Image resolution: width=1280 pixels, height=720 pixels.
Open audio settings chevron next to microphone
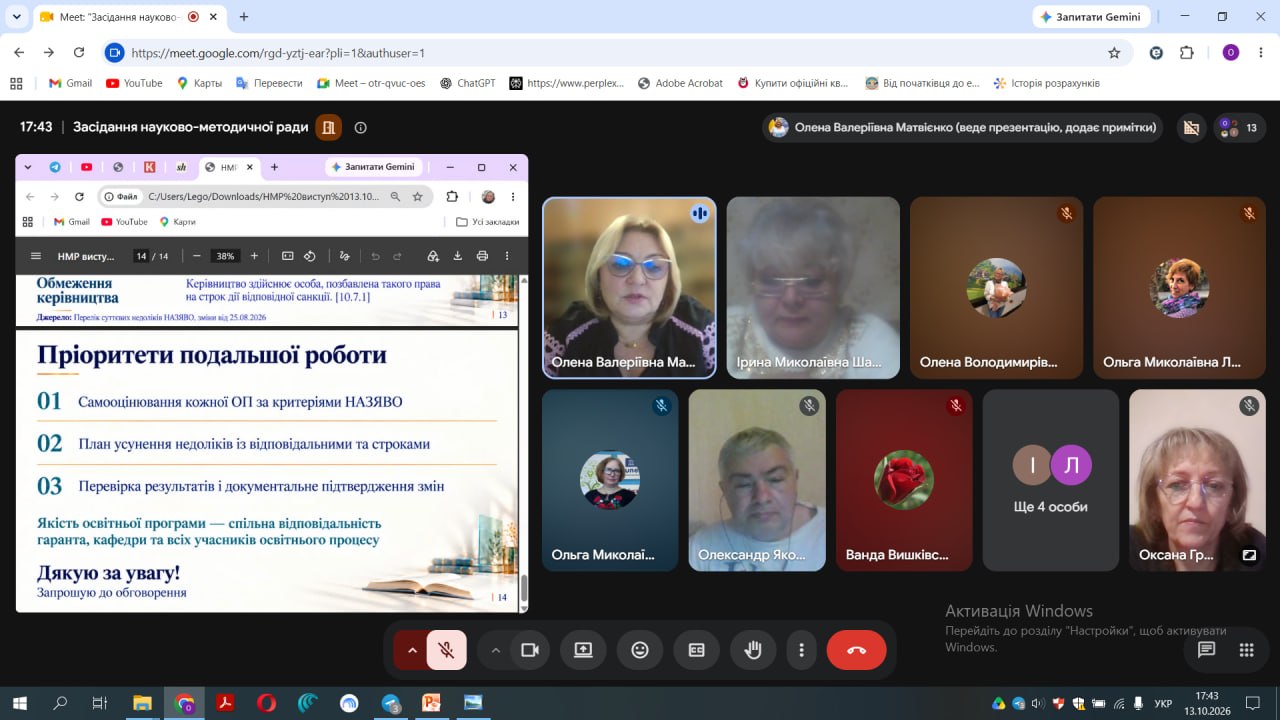[x=411, y=650]
